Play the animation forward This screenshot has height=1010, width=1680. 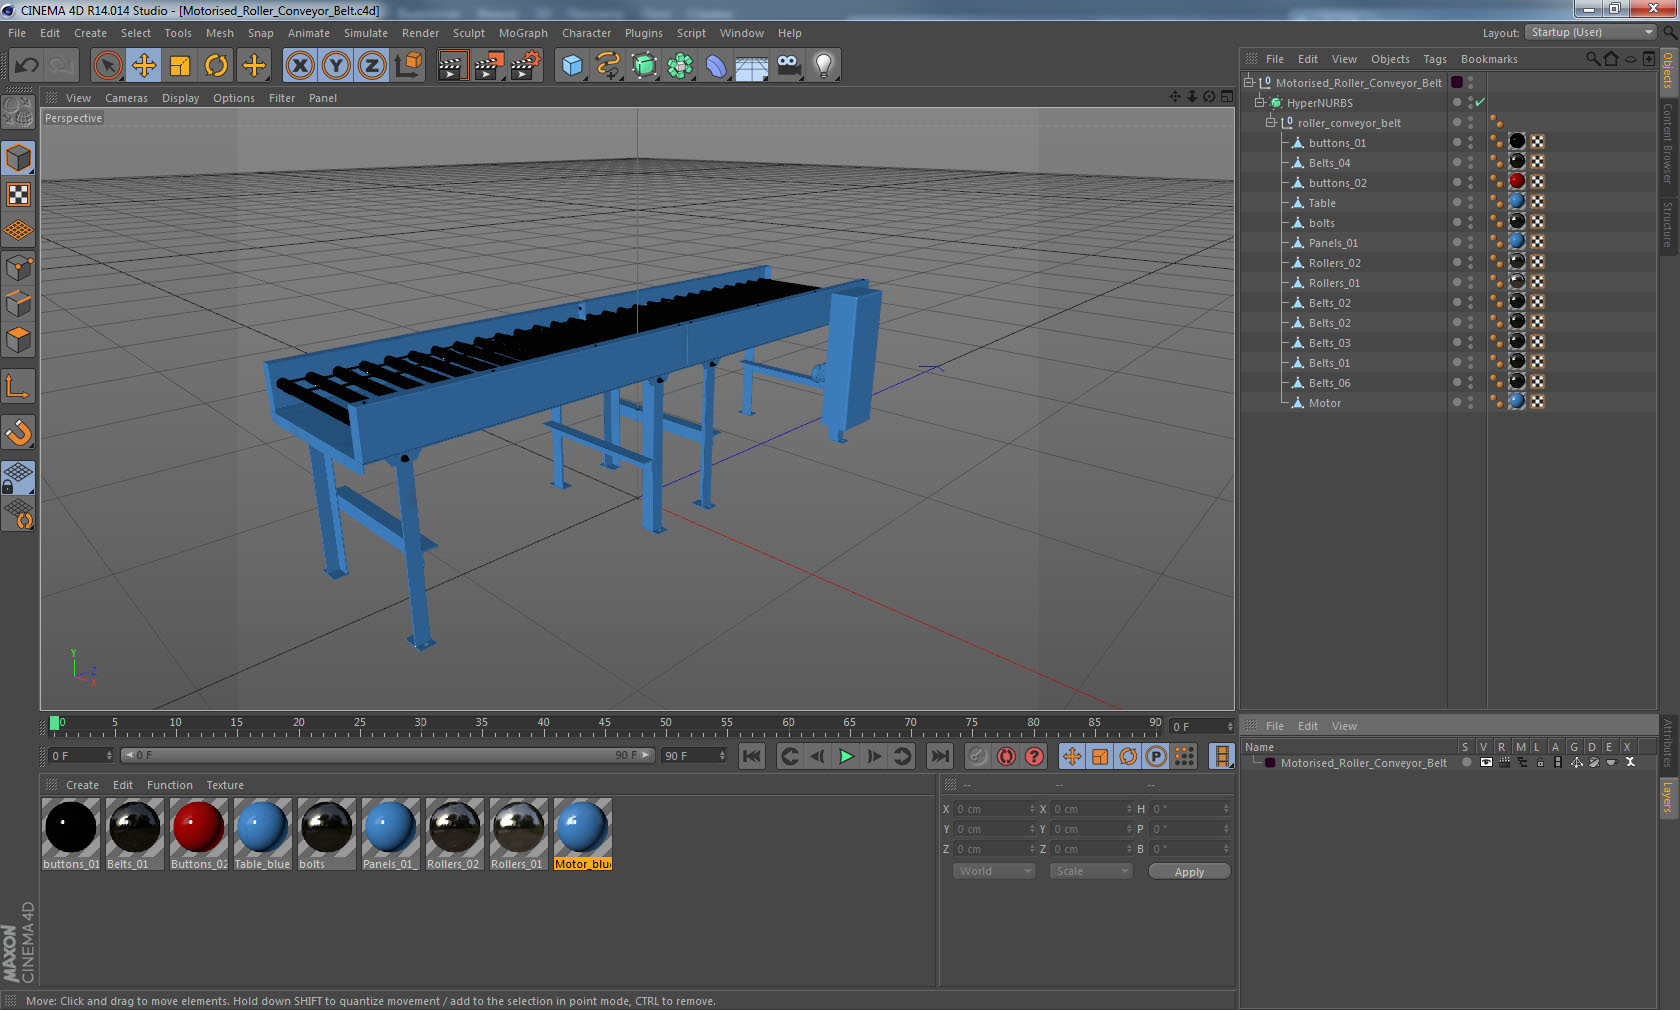pyautogui.click(x=846, y=756)
